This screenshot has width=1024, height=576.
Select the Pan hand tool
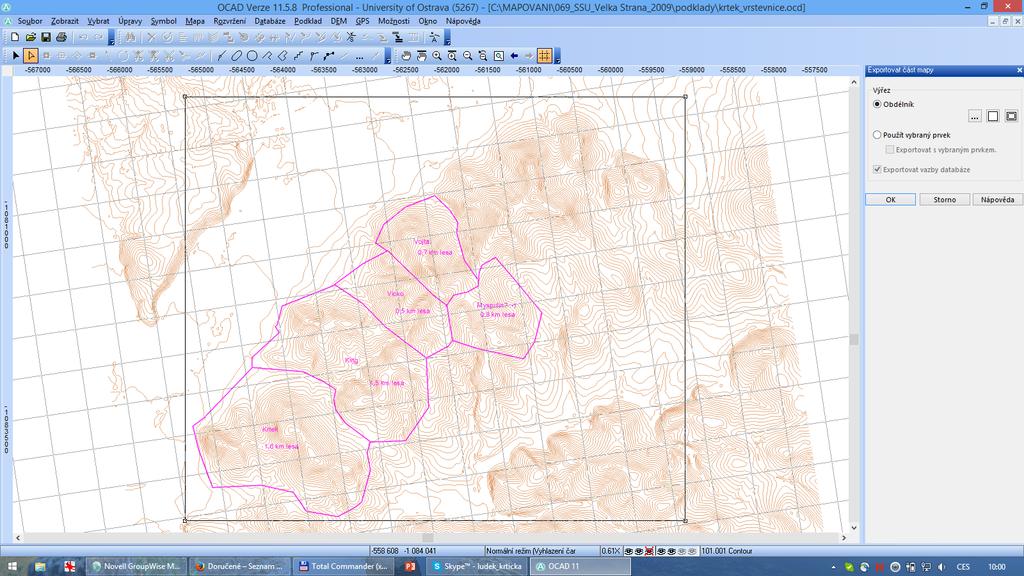click(x=406, y=56)
